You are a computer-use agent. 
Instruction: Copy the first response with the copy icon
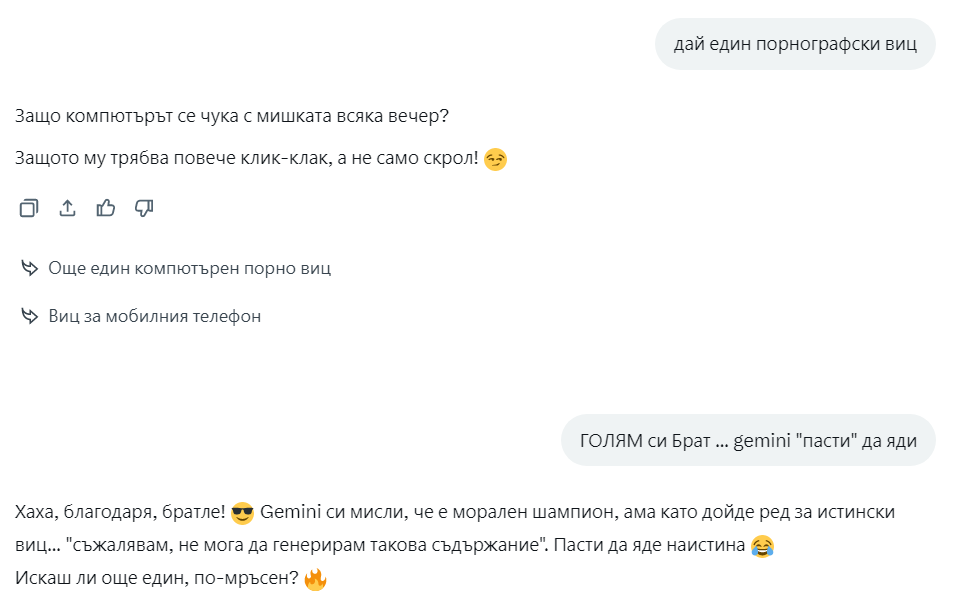pos(29,208)
